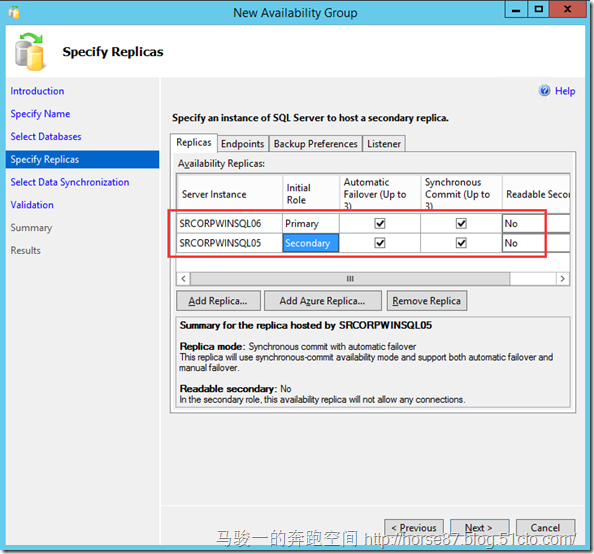Toggle Synchronous Commit for SRCORPWINSQL06
This screenshot has width=594, height=554.
click(x=461, y=223)
